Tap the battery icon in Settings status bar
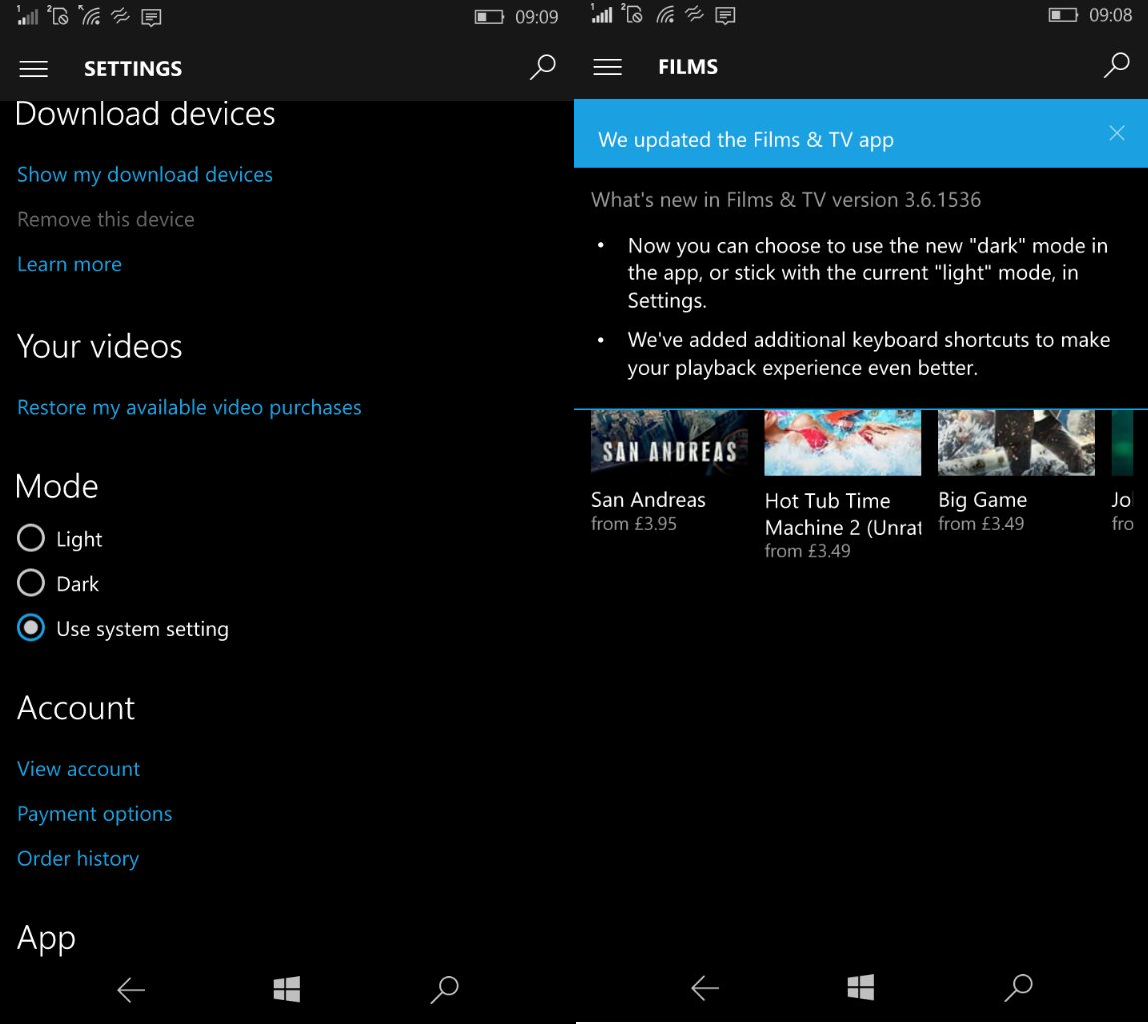The image size is (1148, 1024). [489, 17]
